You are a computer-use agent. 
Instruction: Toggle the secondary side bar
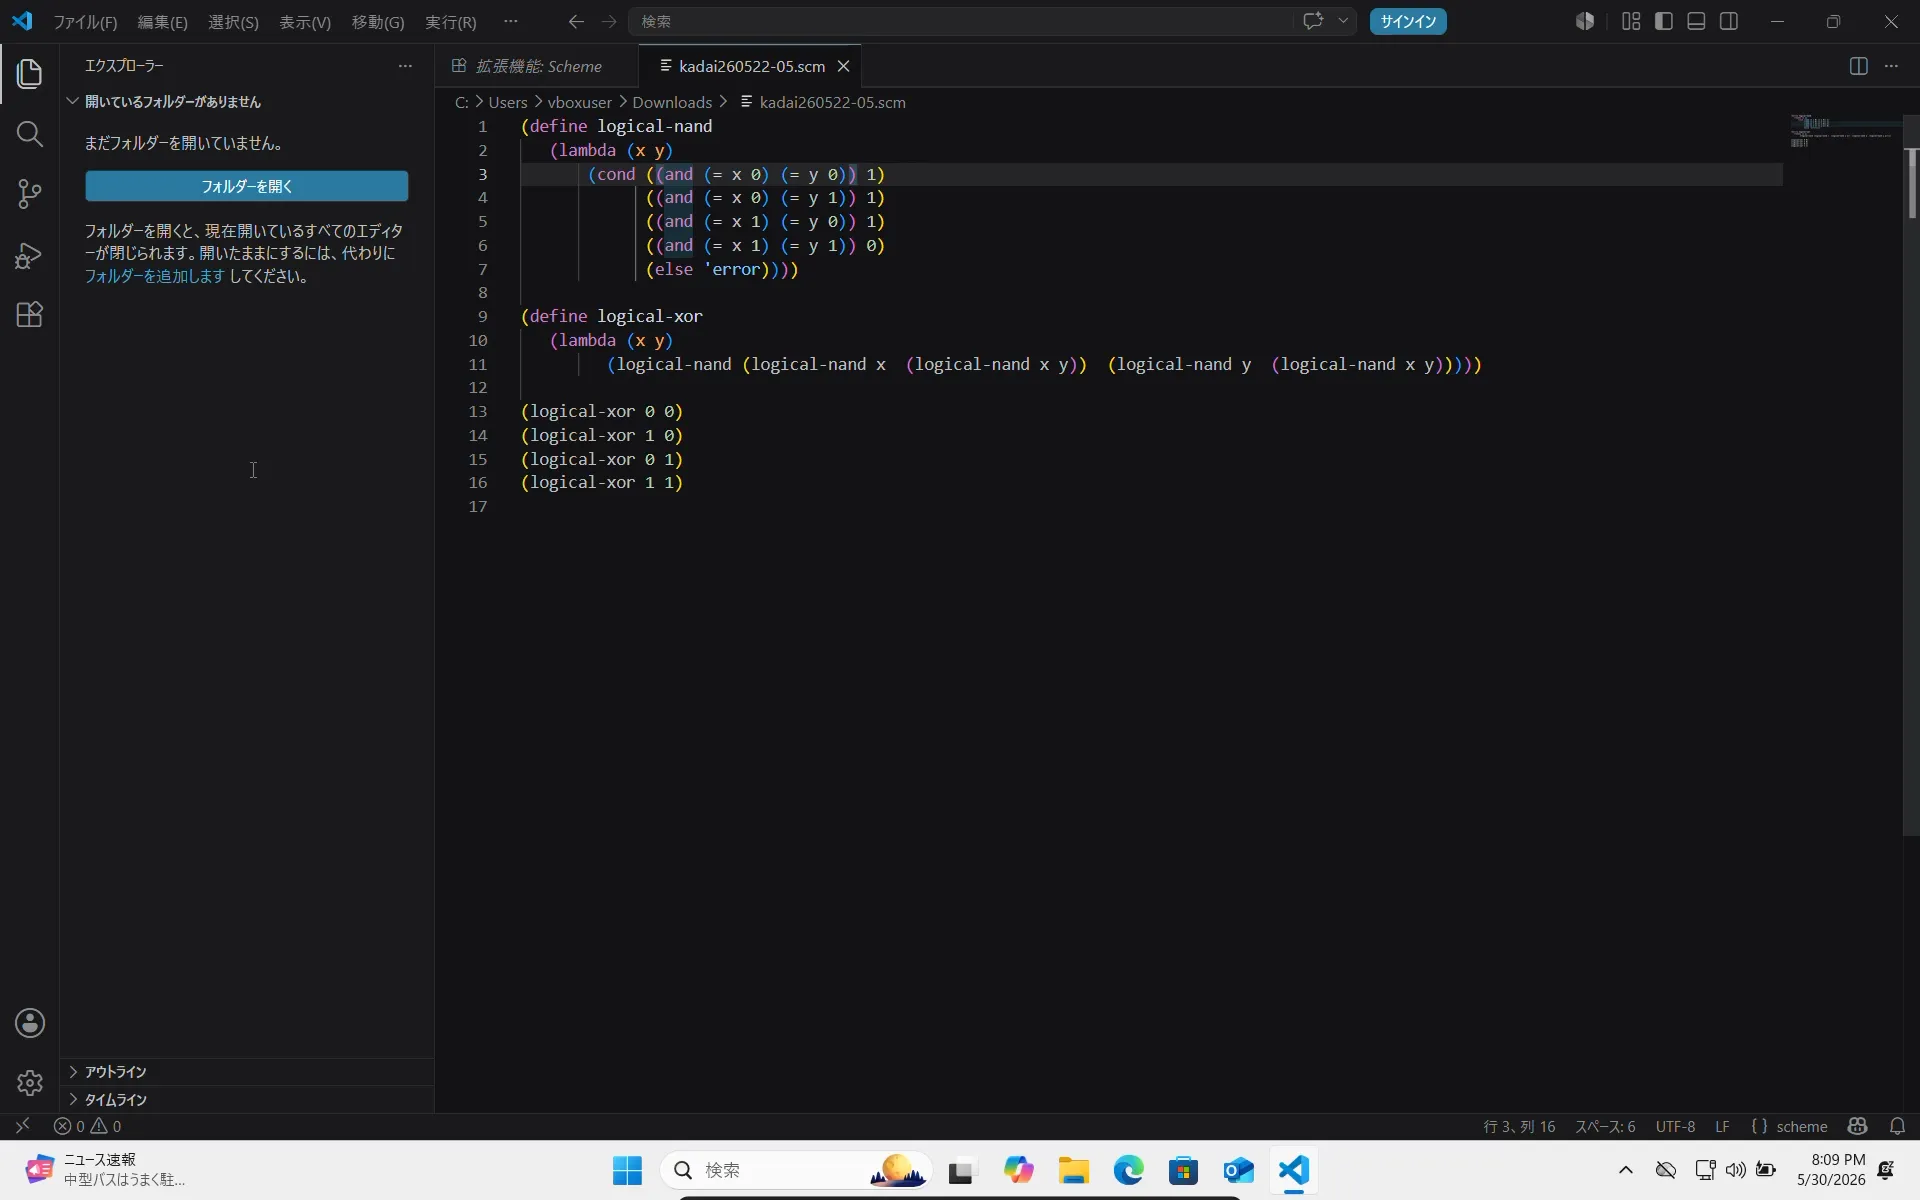(1729, 21)
